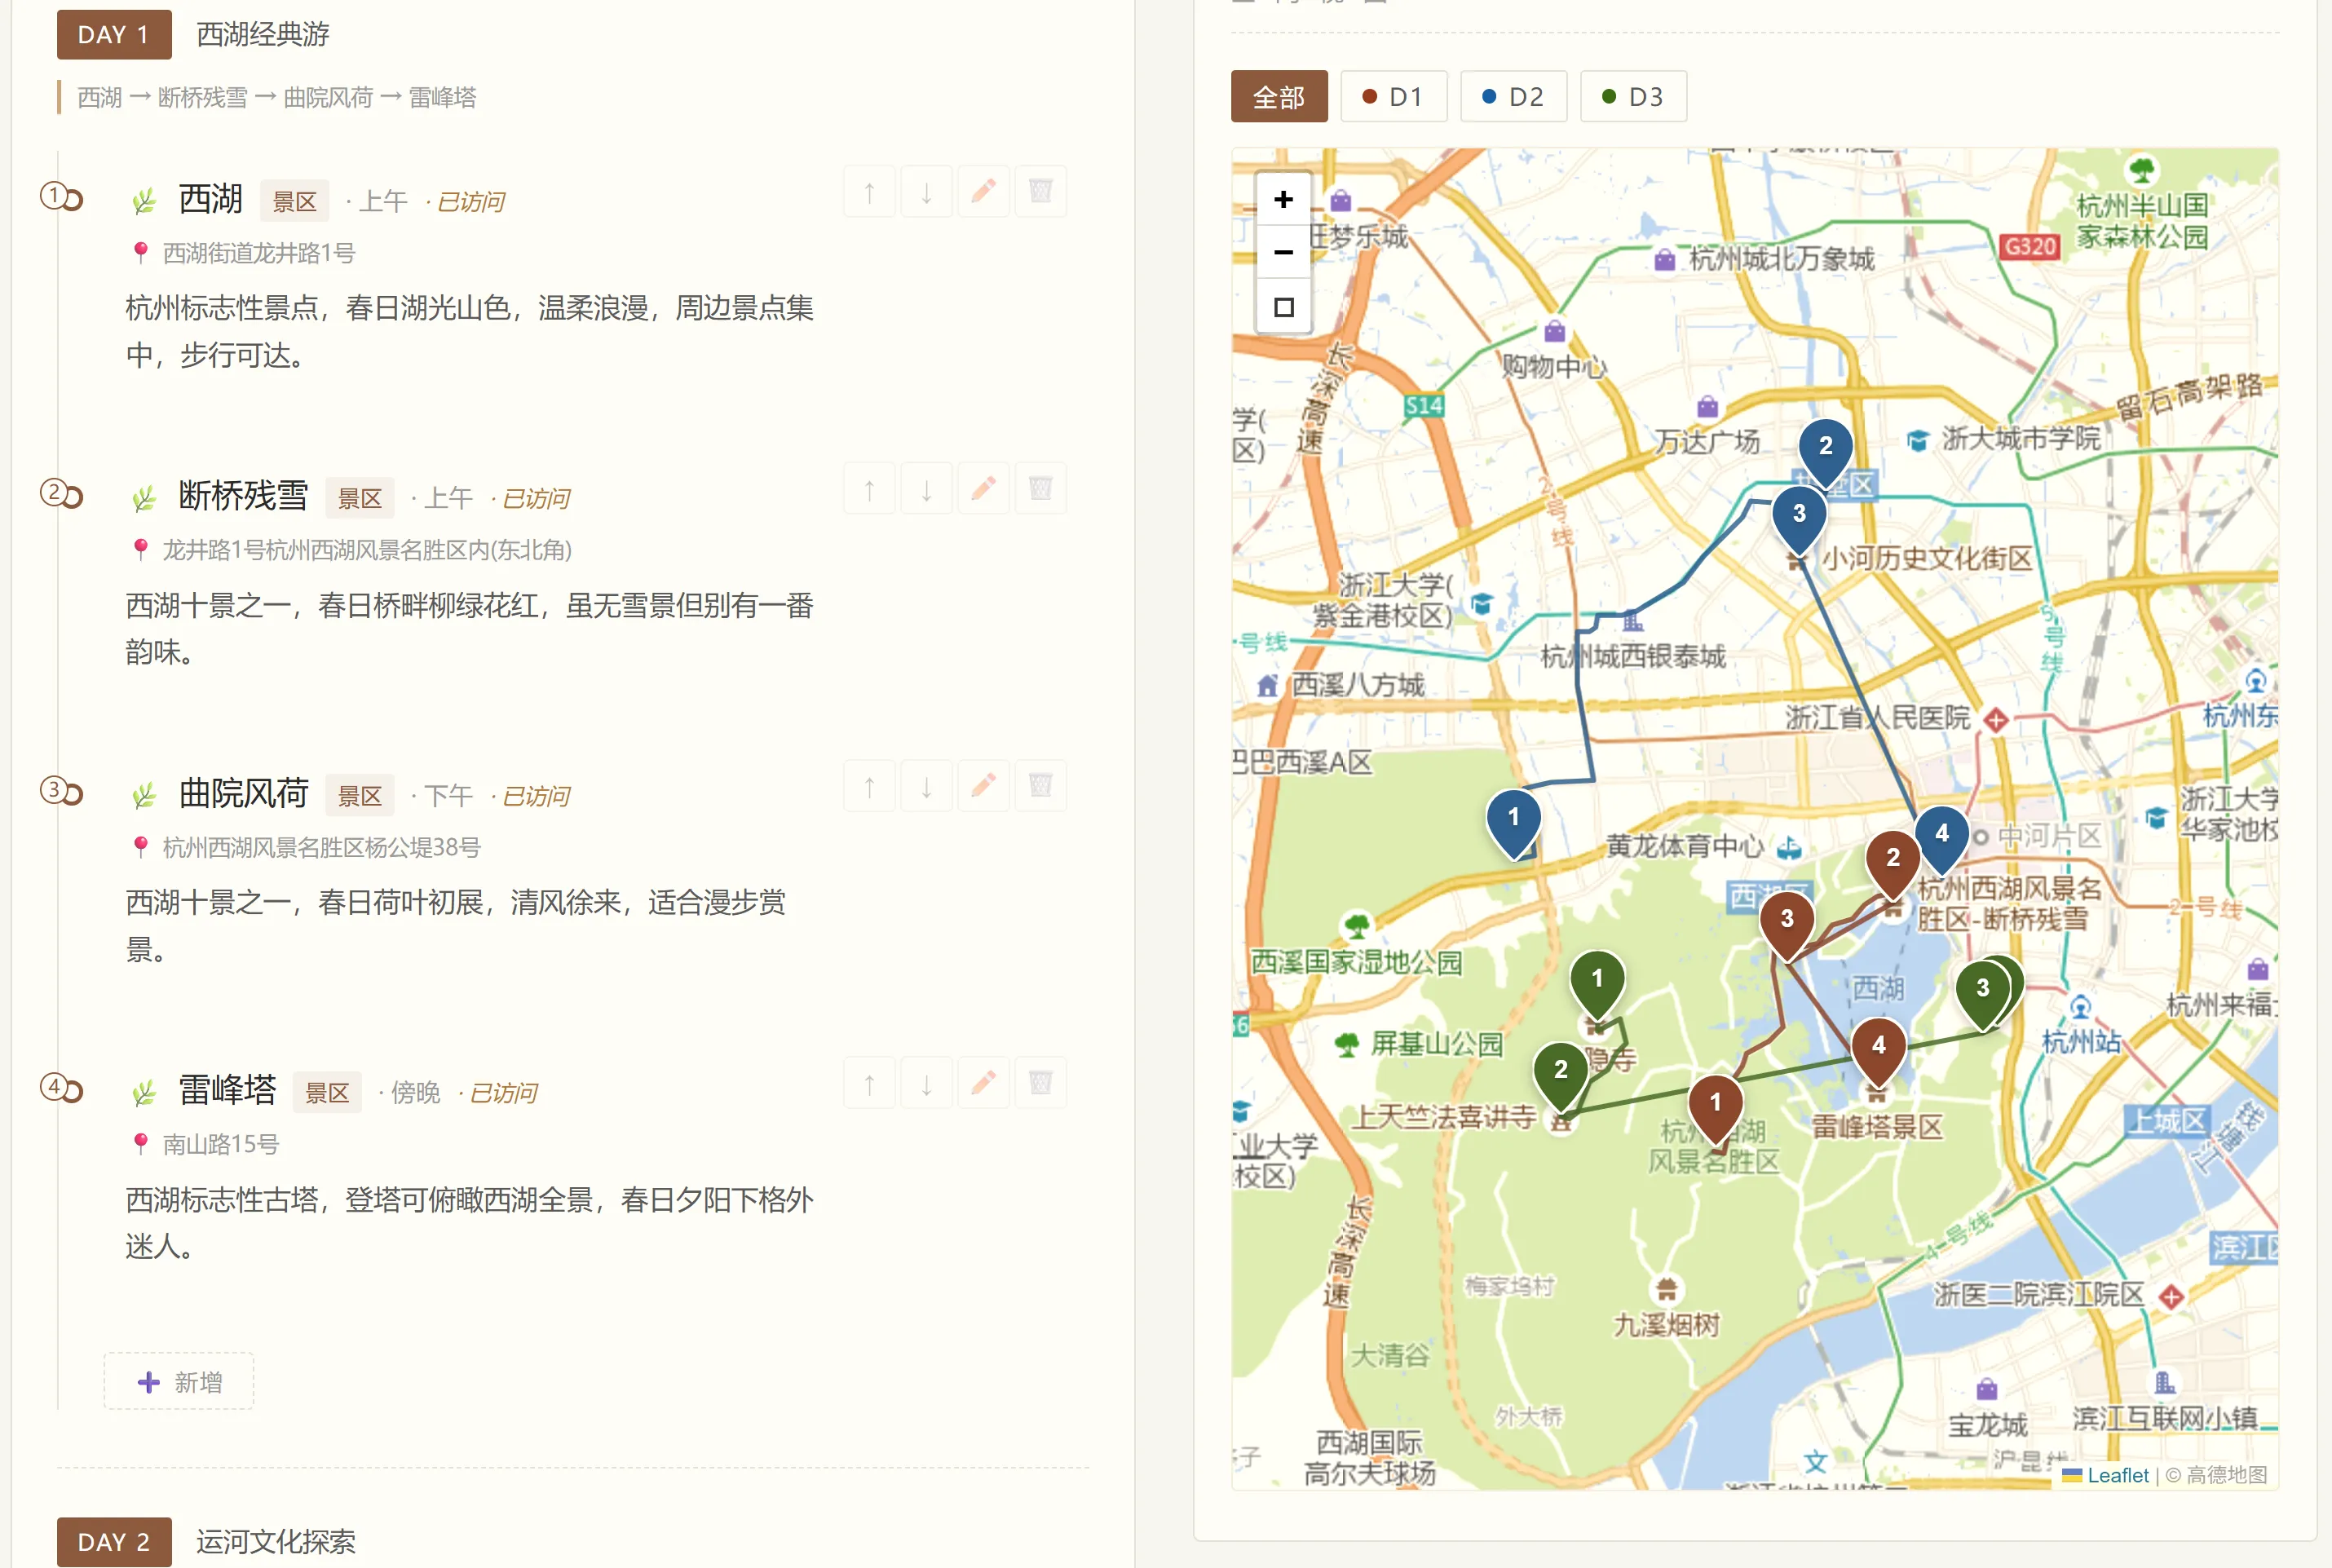Select the DAY 2 badge
Viewport: 2332px width, 1568px height.
tap(114, 1542)
